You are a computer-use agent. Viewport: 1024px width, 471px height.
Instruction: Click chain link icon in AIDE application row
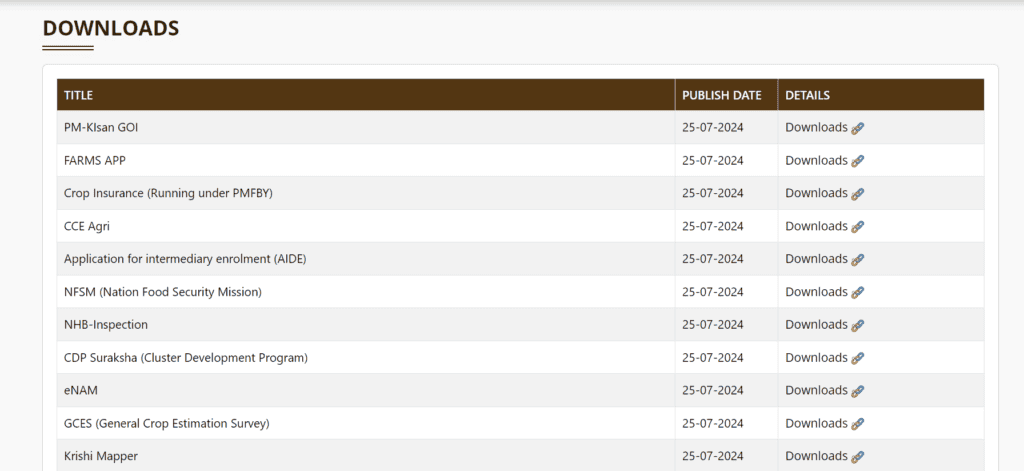tap(857, 260)
